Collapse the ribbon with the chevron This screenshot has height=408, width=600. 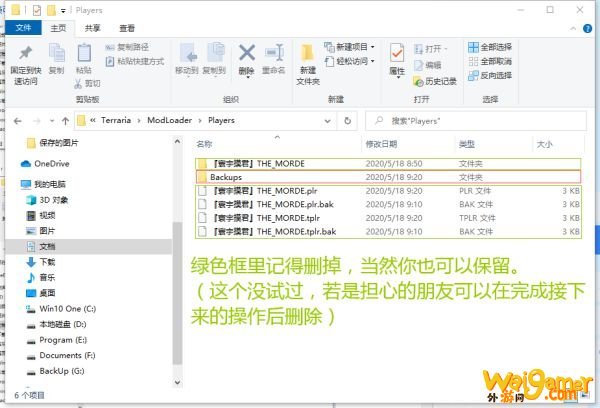tap(573, 28)
